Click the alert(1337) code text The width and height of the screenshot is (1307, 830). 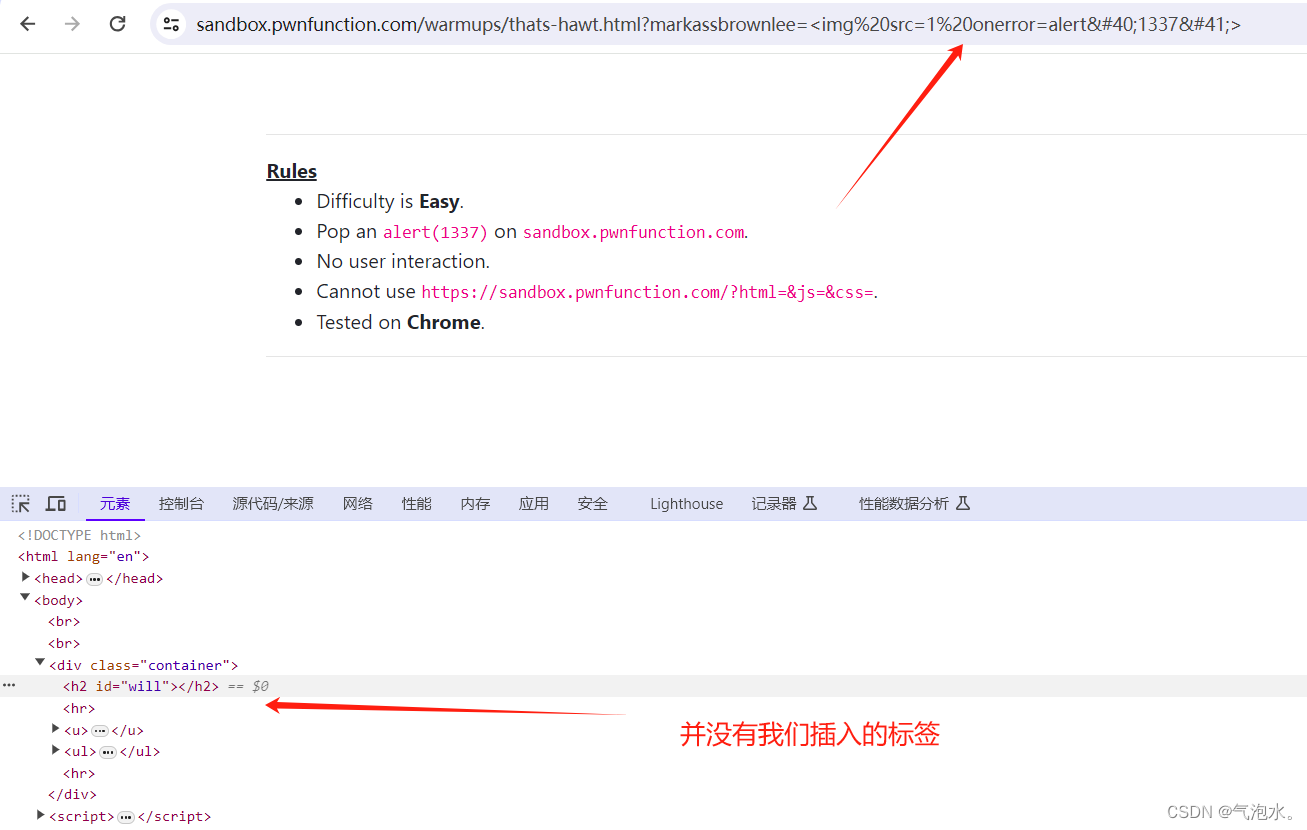[435, 232]
